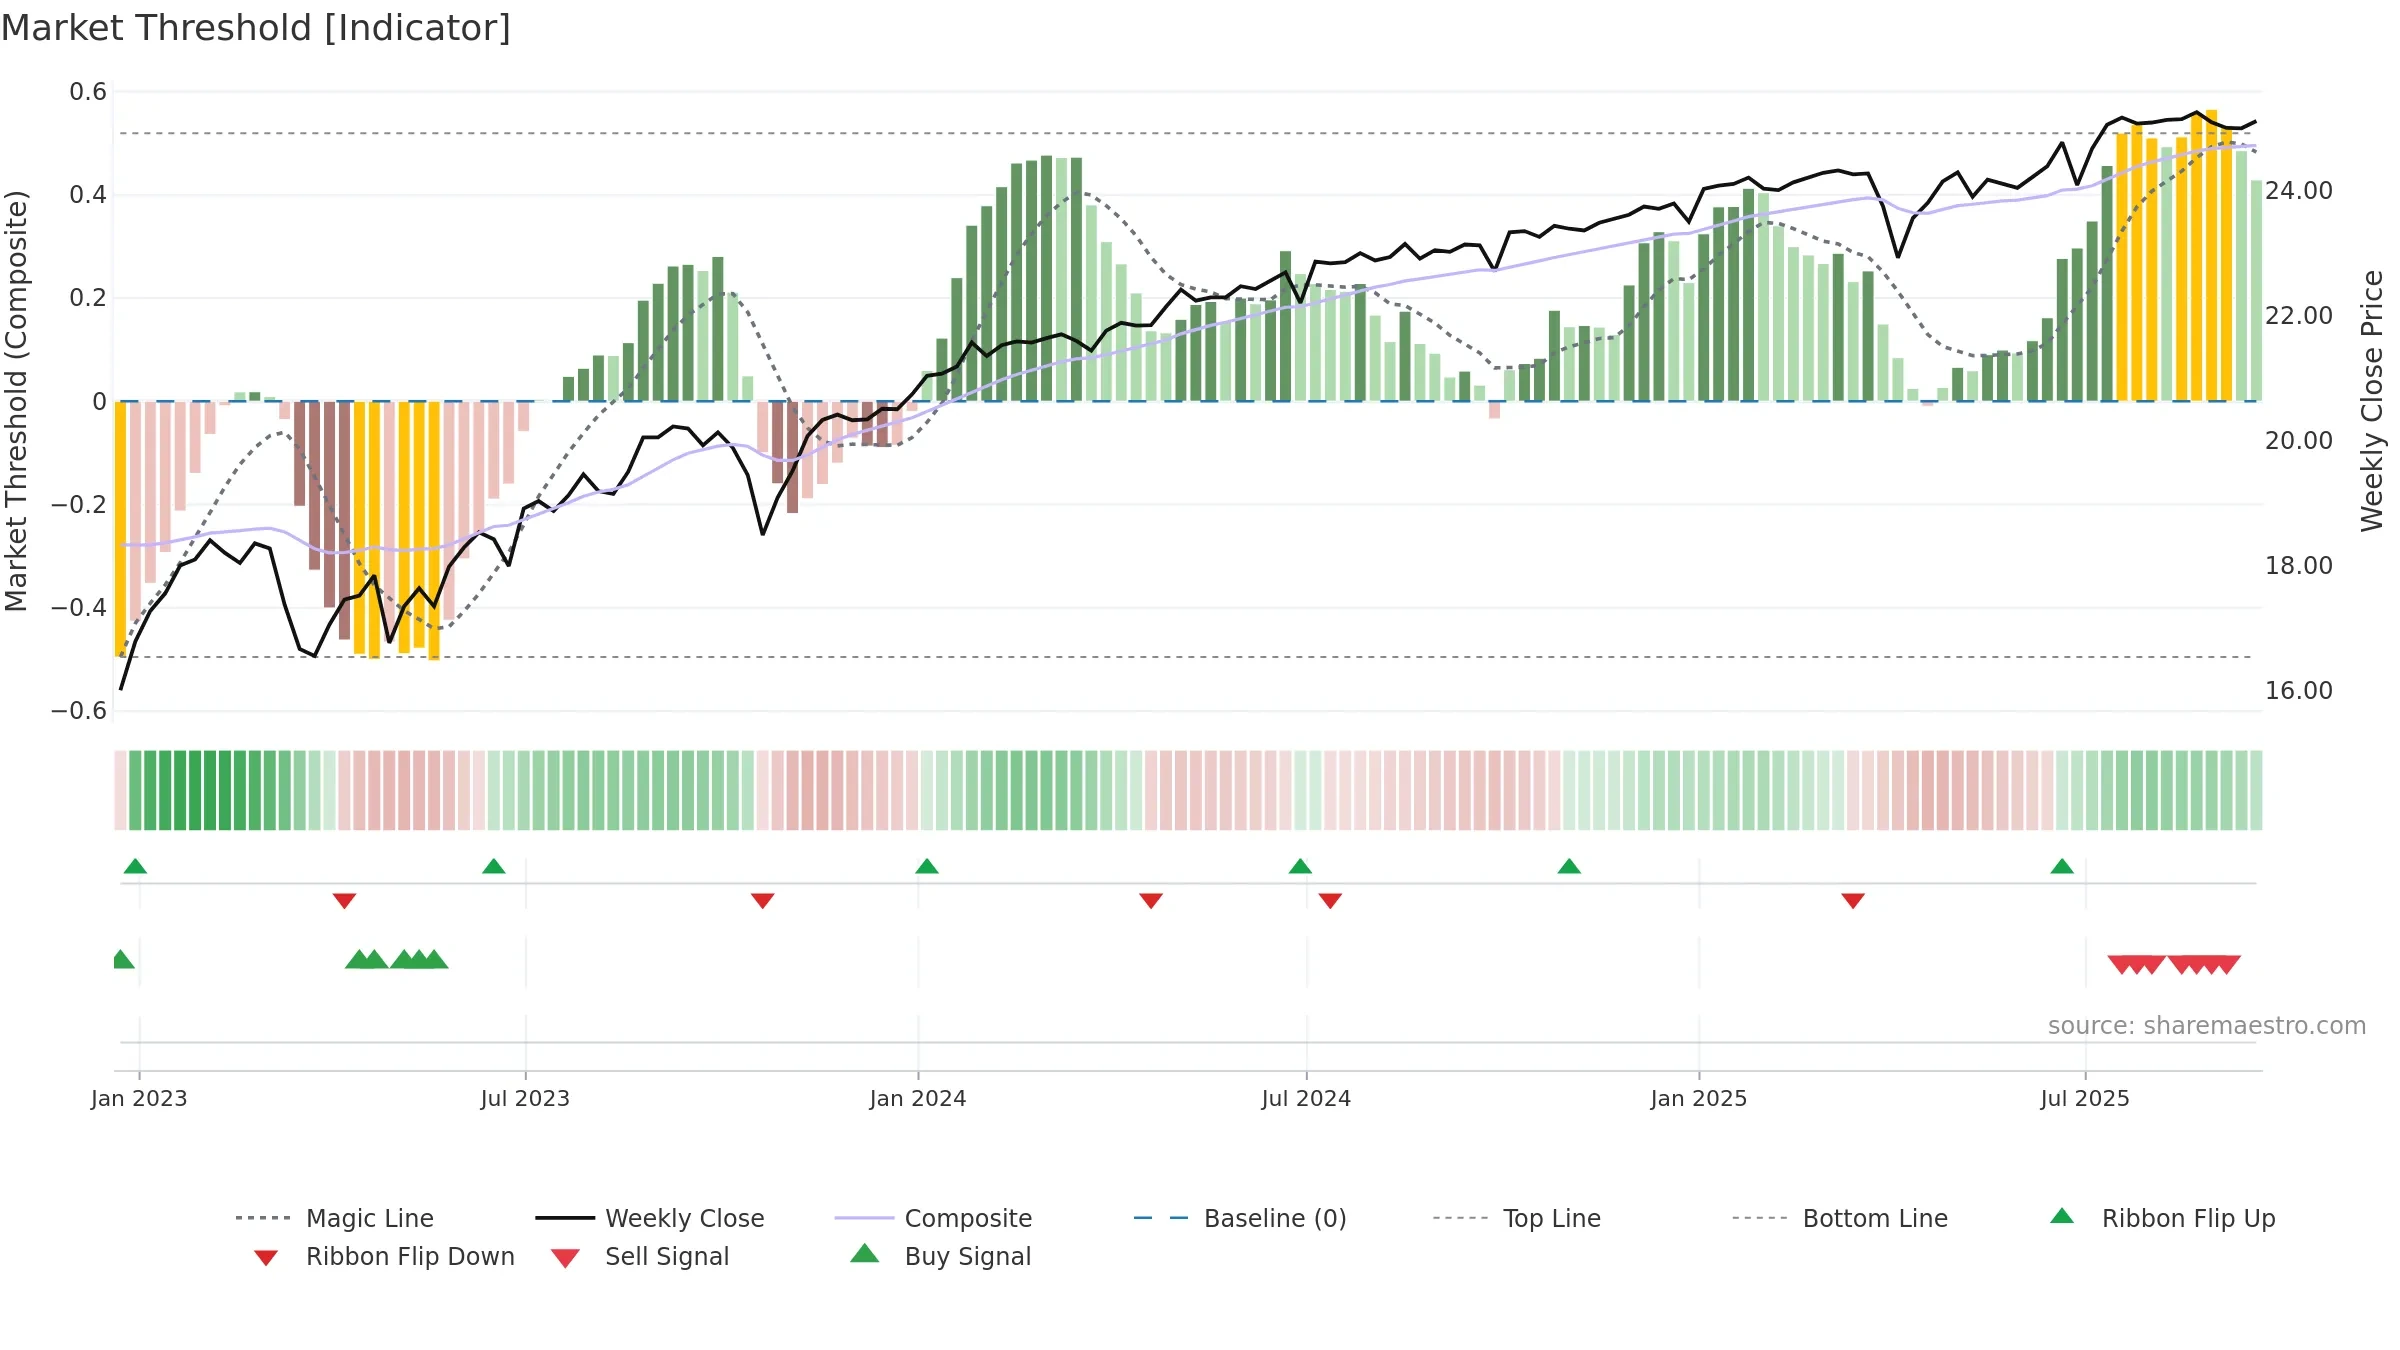
Task: Click the Jul 2025 x-axis label
Action: 2085,1098
